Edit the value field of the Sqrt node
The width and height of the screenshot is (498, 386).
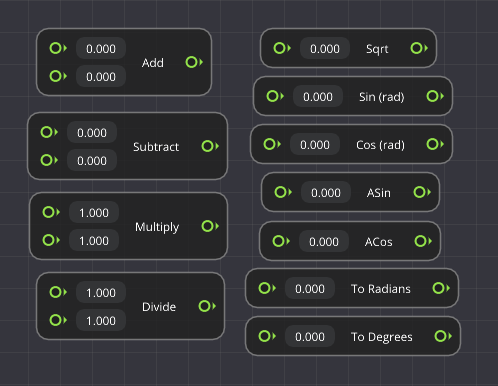click(x=325, y=49)
